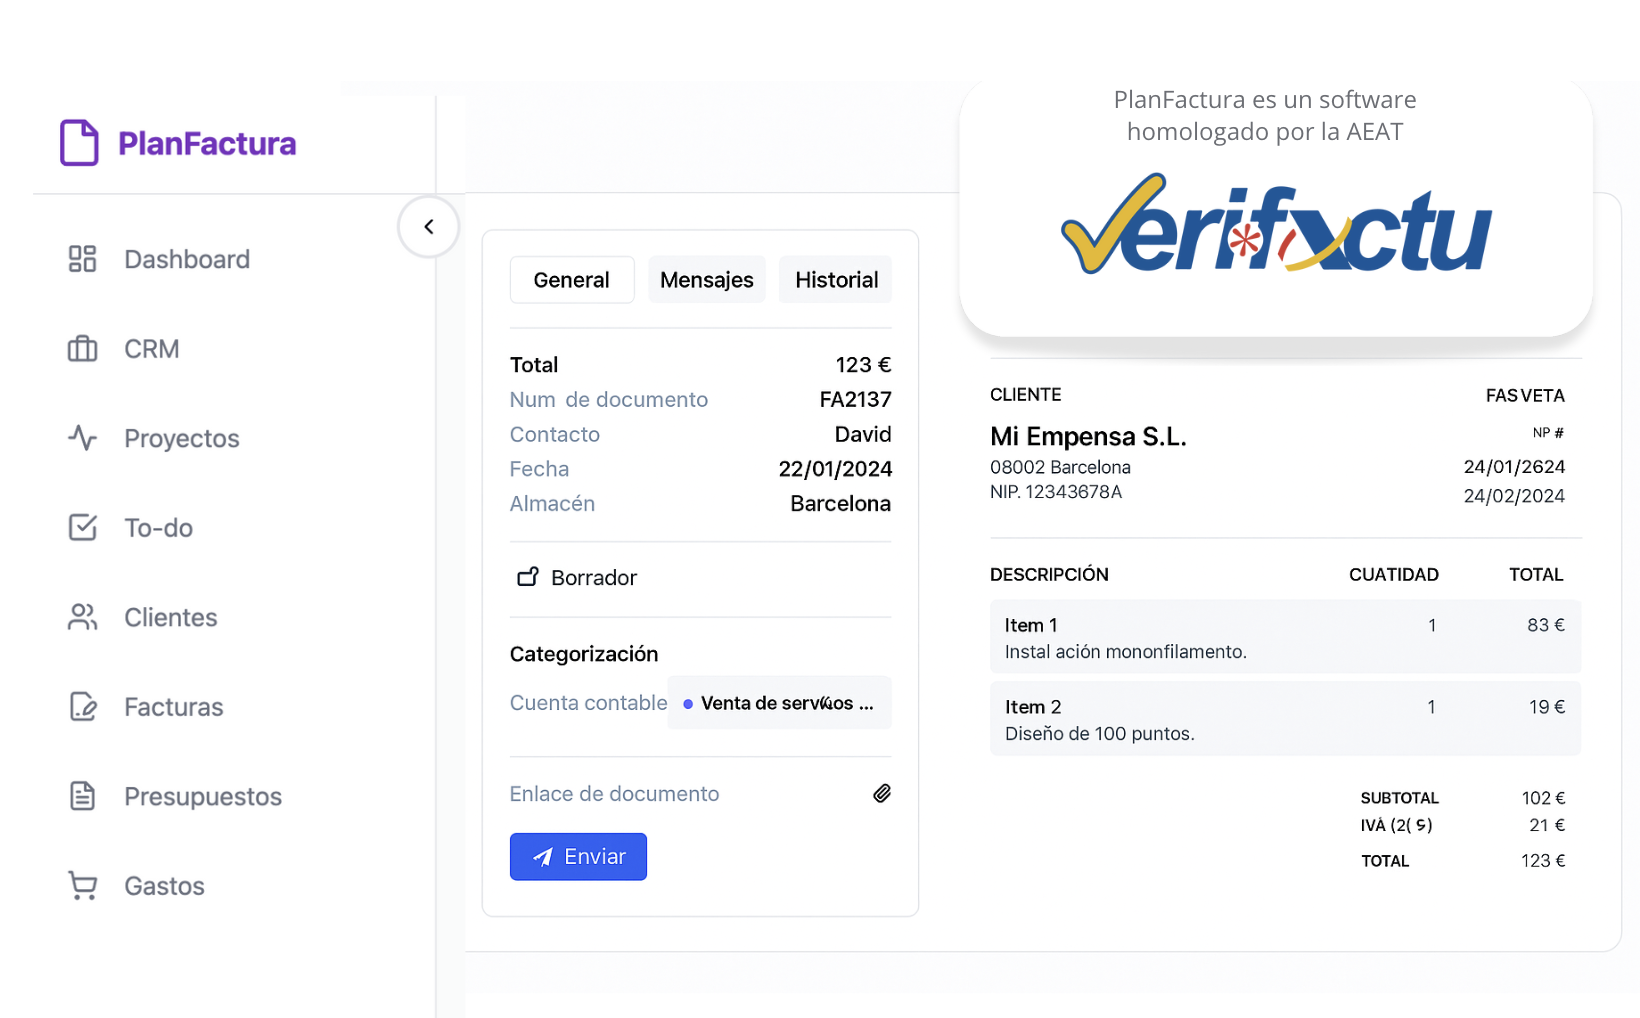Click the attachment paperclip icon
The image size is (1640, 1018).
881,793
